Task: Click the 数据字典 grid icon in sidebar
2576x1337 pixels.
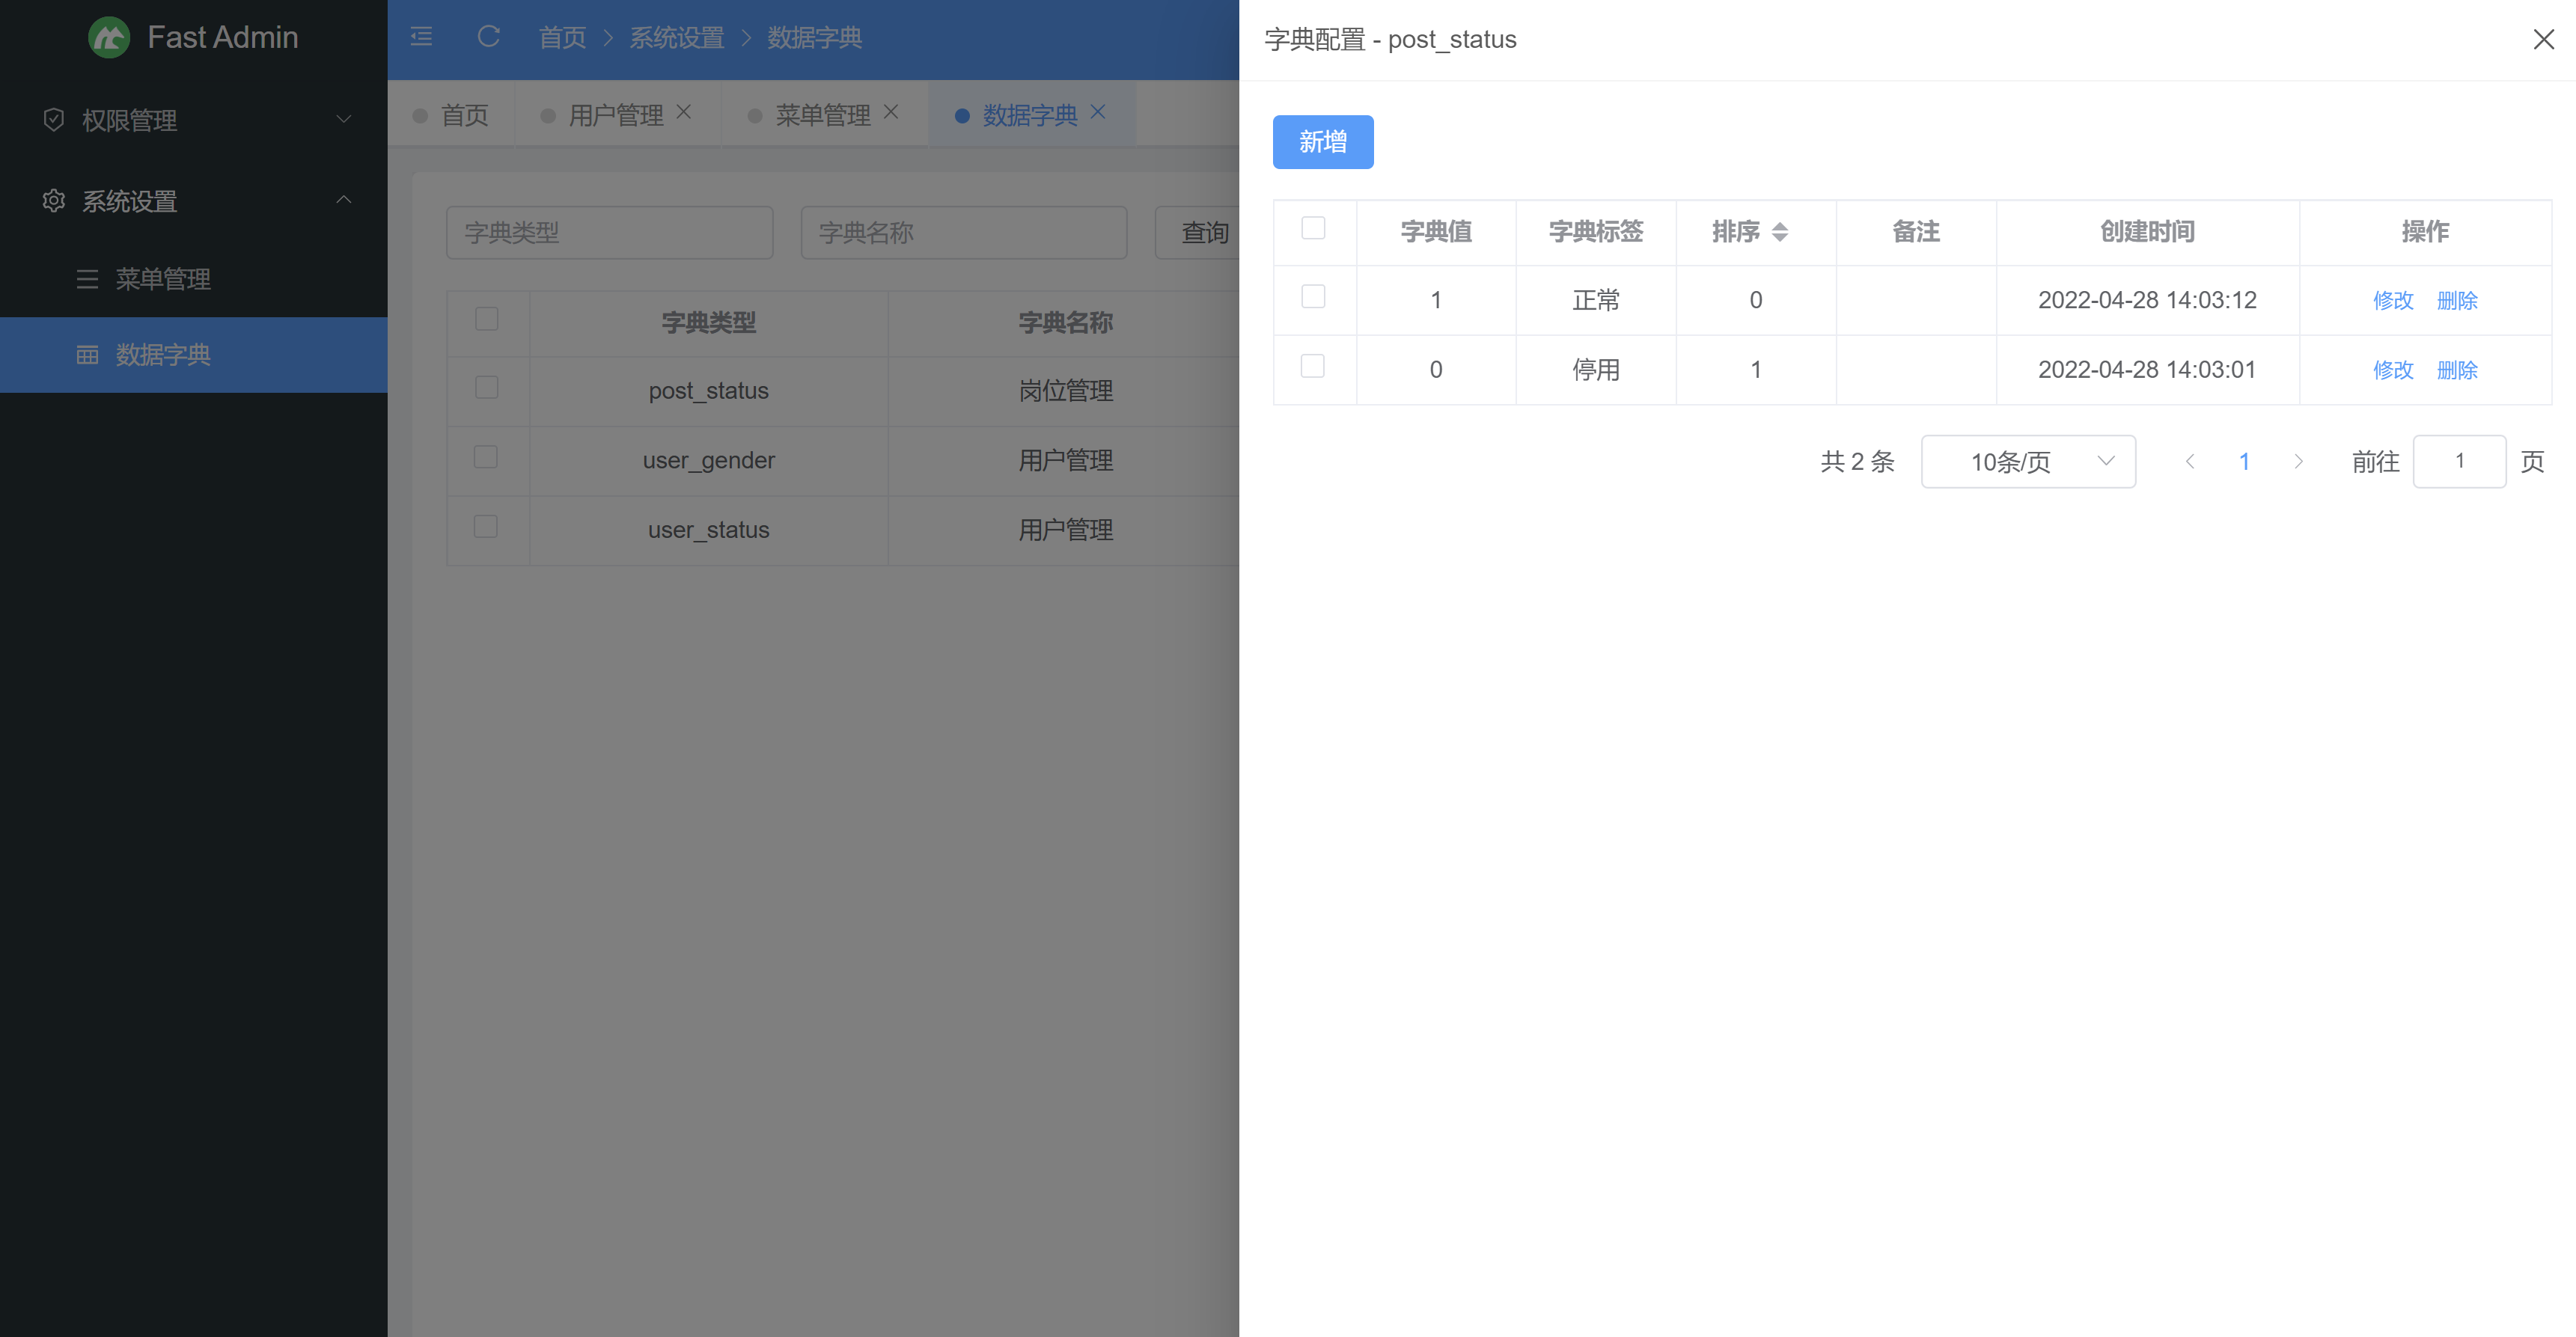Action: click(88, 355)
